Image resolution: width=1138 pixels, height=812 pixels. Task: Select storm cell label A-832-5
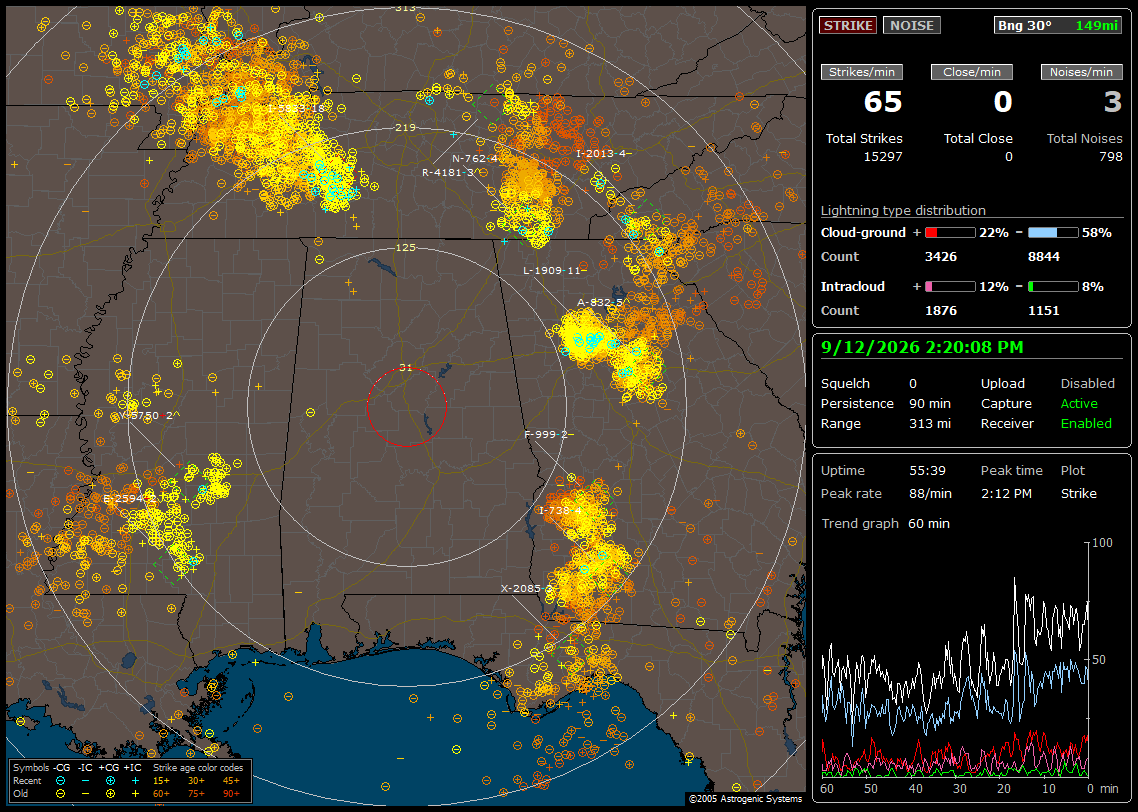tap(599, 303)
